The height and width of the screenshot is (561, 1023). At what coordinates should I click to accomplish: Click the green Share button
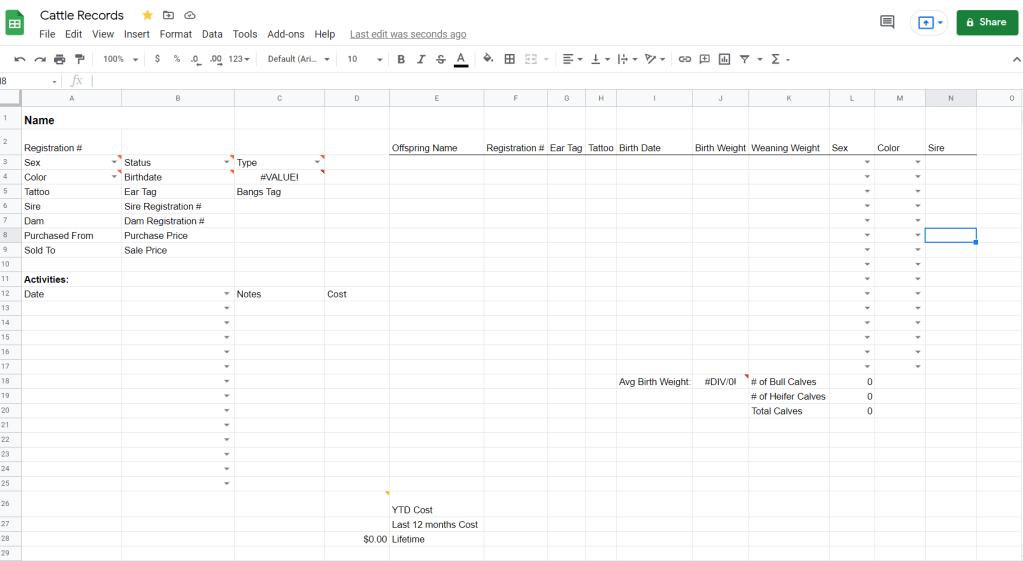pos(986,22)
